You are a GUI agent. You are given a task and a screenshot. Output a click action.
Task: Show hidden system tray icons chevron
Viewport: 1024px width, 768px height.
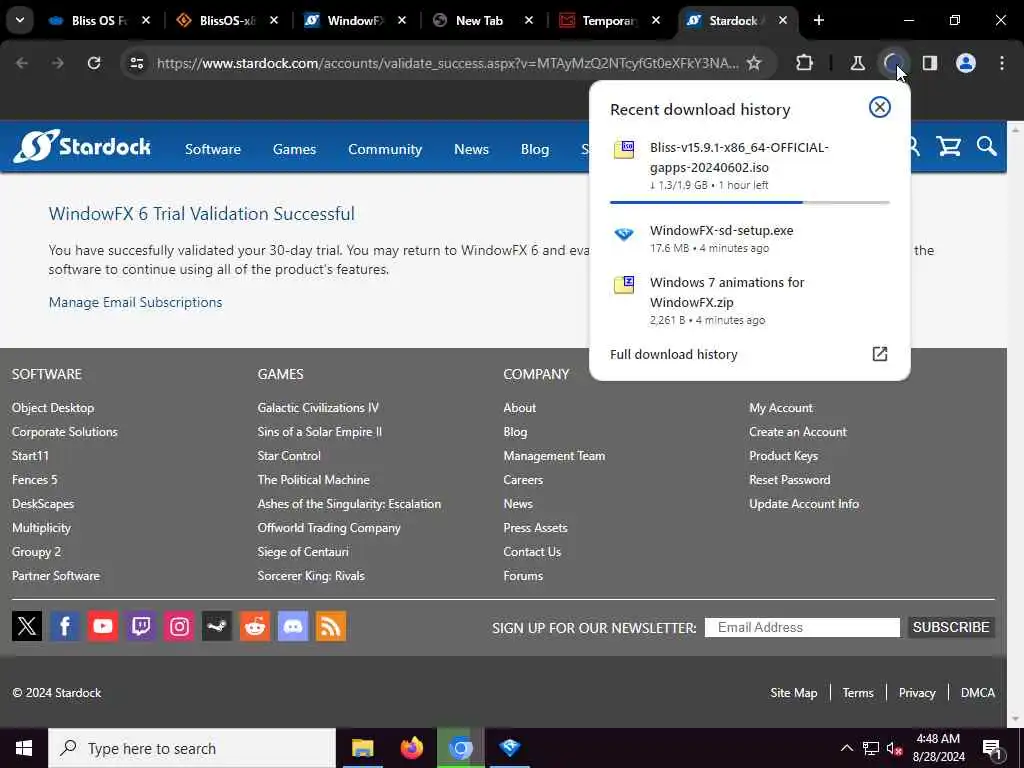point(846,748)
